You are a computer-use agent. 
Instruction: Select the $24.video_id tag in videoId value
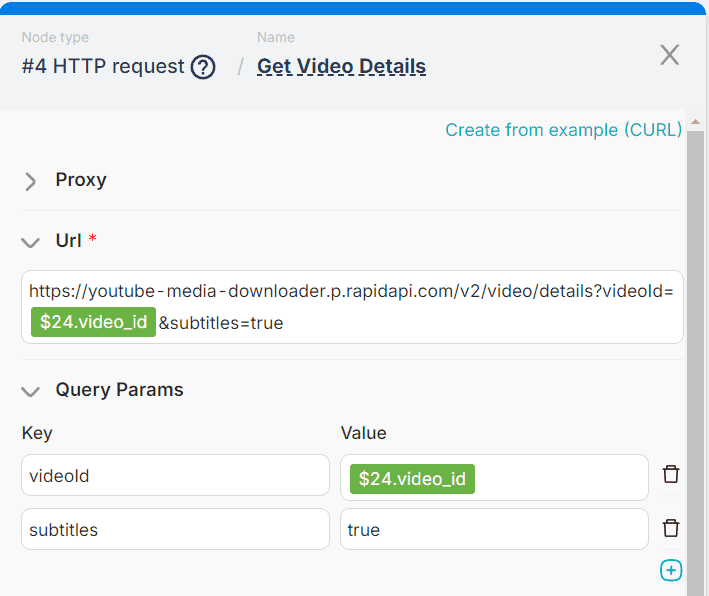point(412,479)
